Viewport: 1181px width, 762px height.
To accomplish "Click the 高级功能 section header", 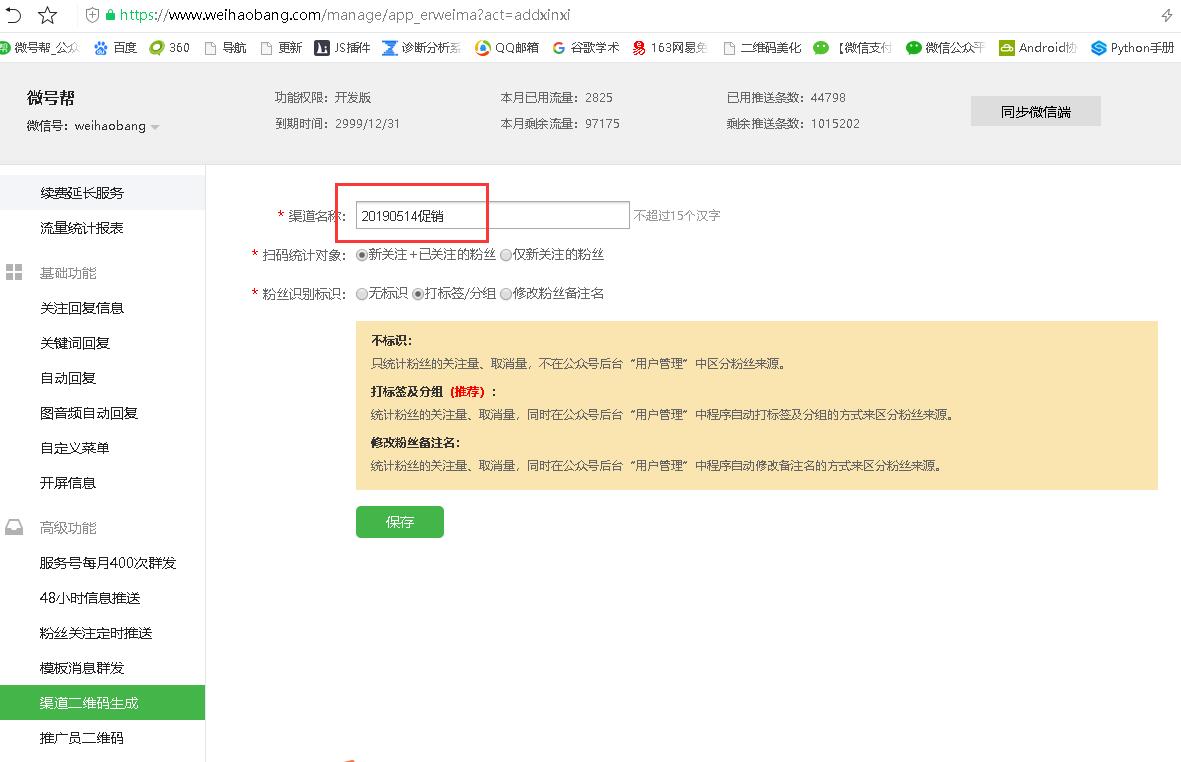I will 68,528.
